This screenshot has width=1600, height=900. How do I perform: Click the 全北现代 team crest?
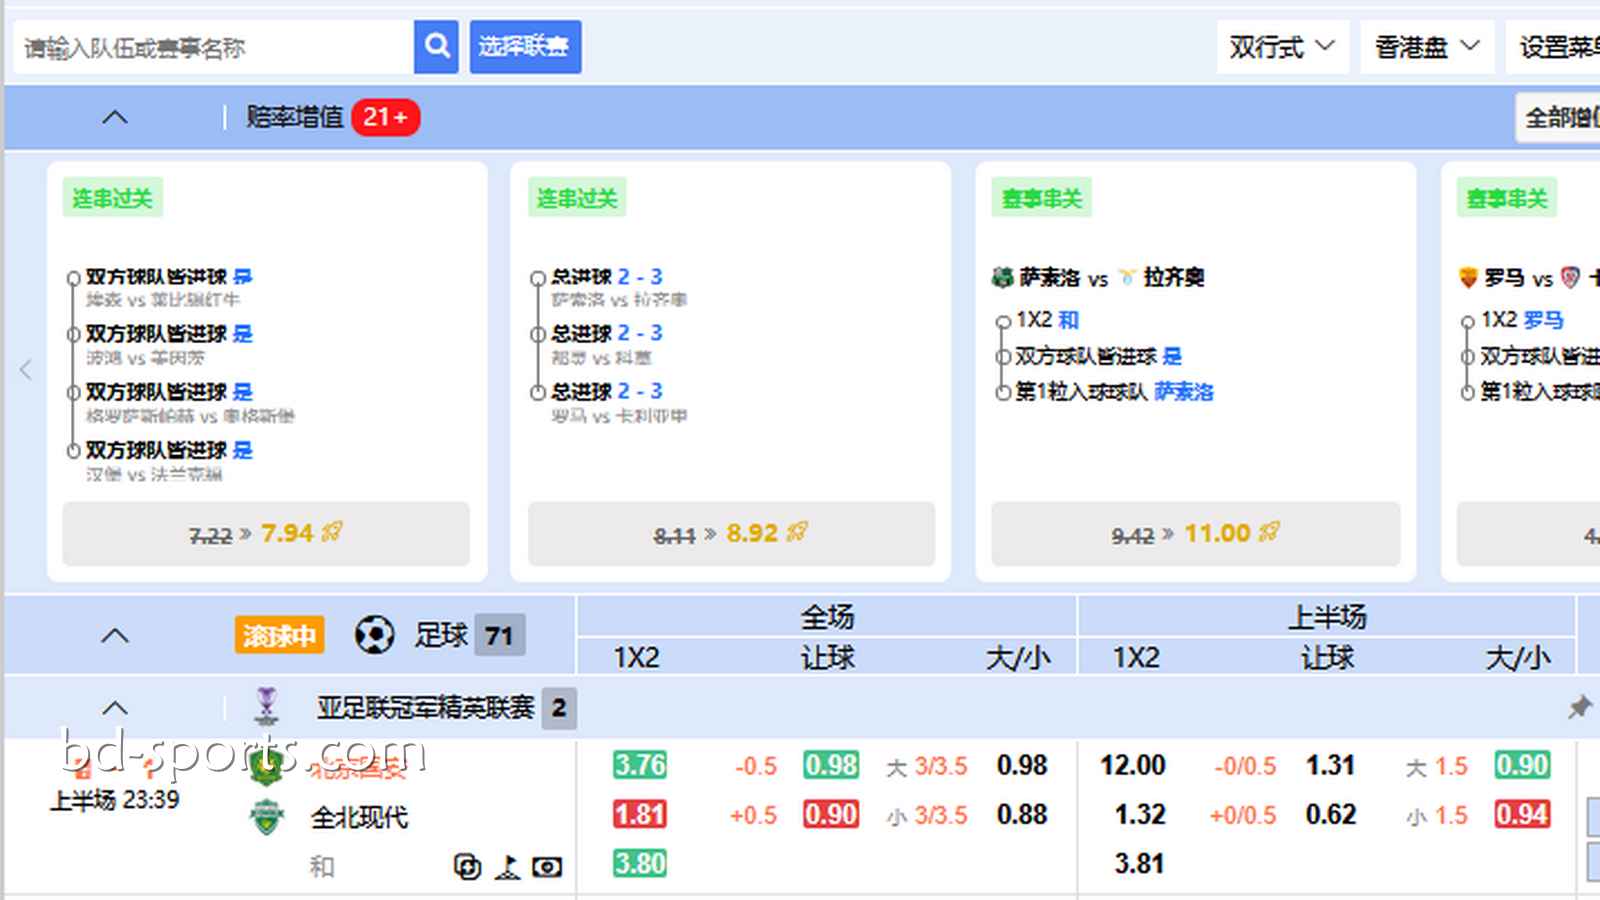[x=266, y=817]
